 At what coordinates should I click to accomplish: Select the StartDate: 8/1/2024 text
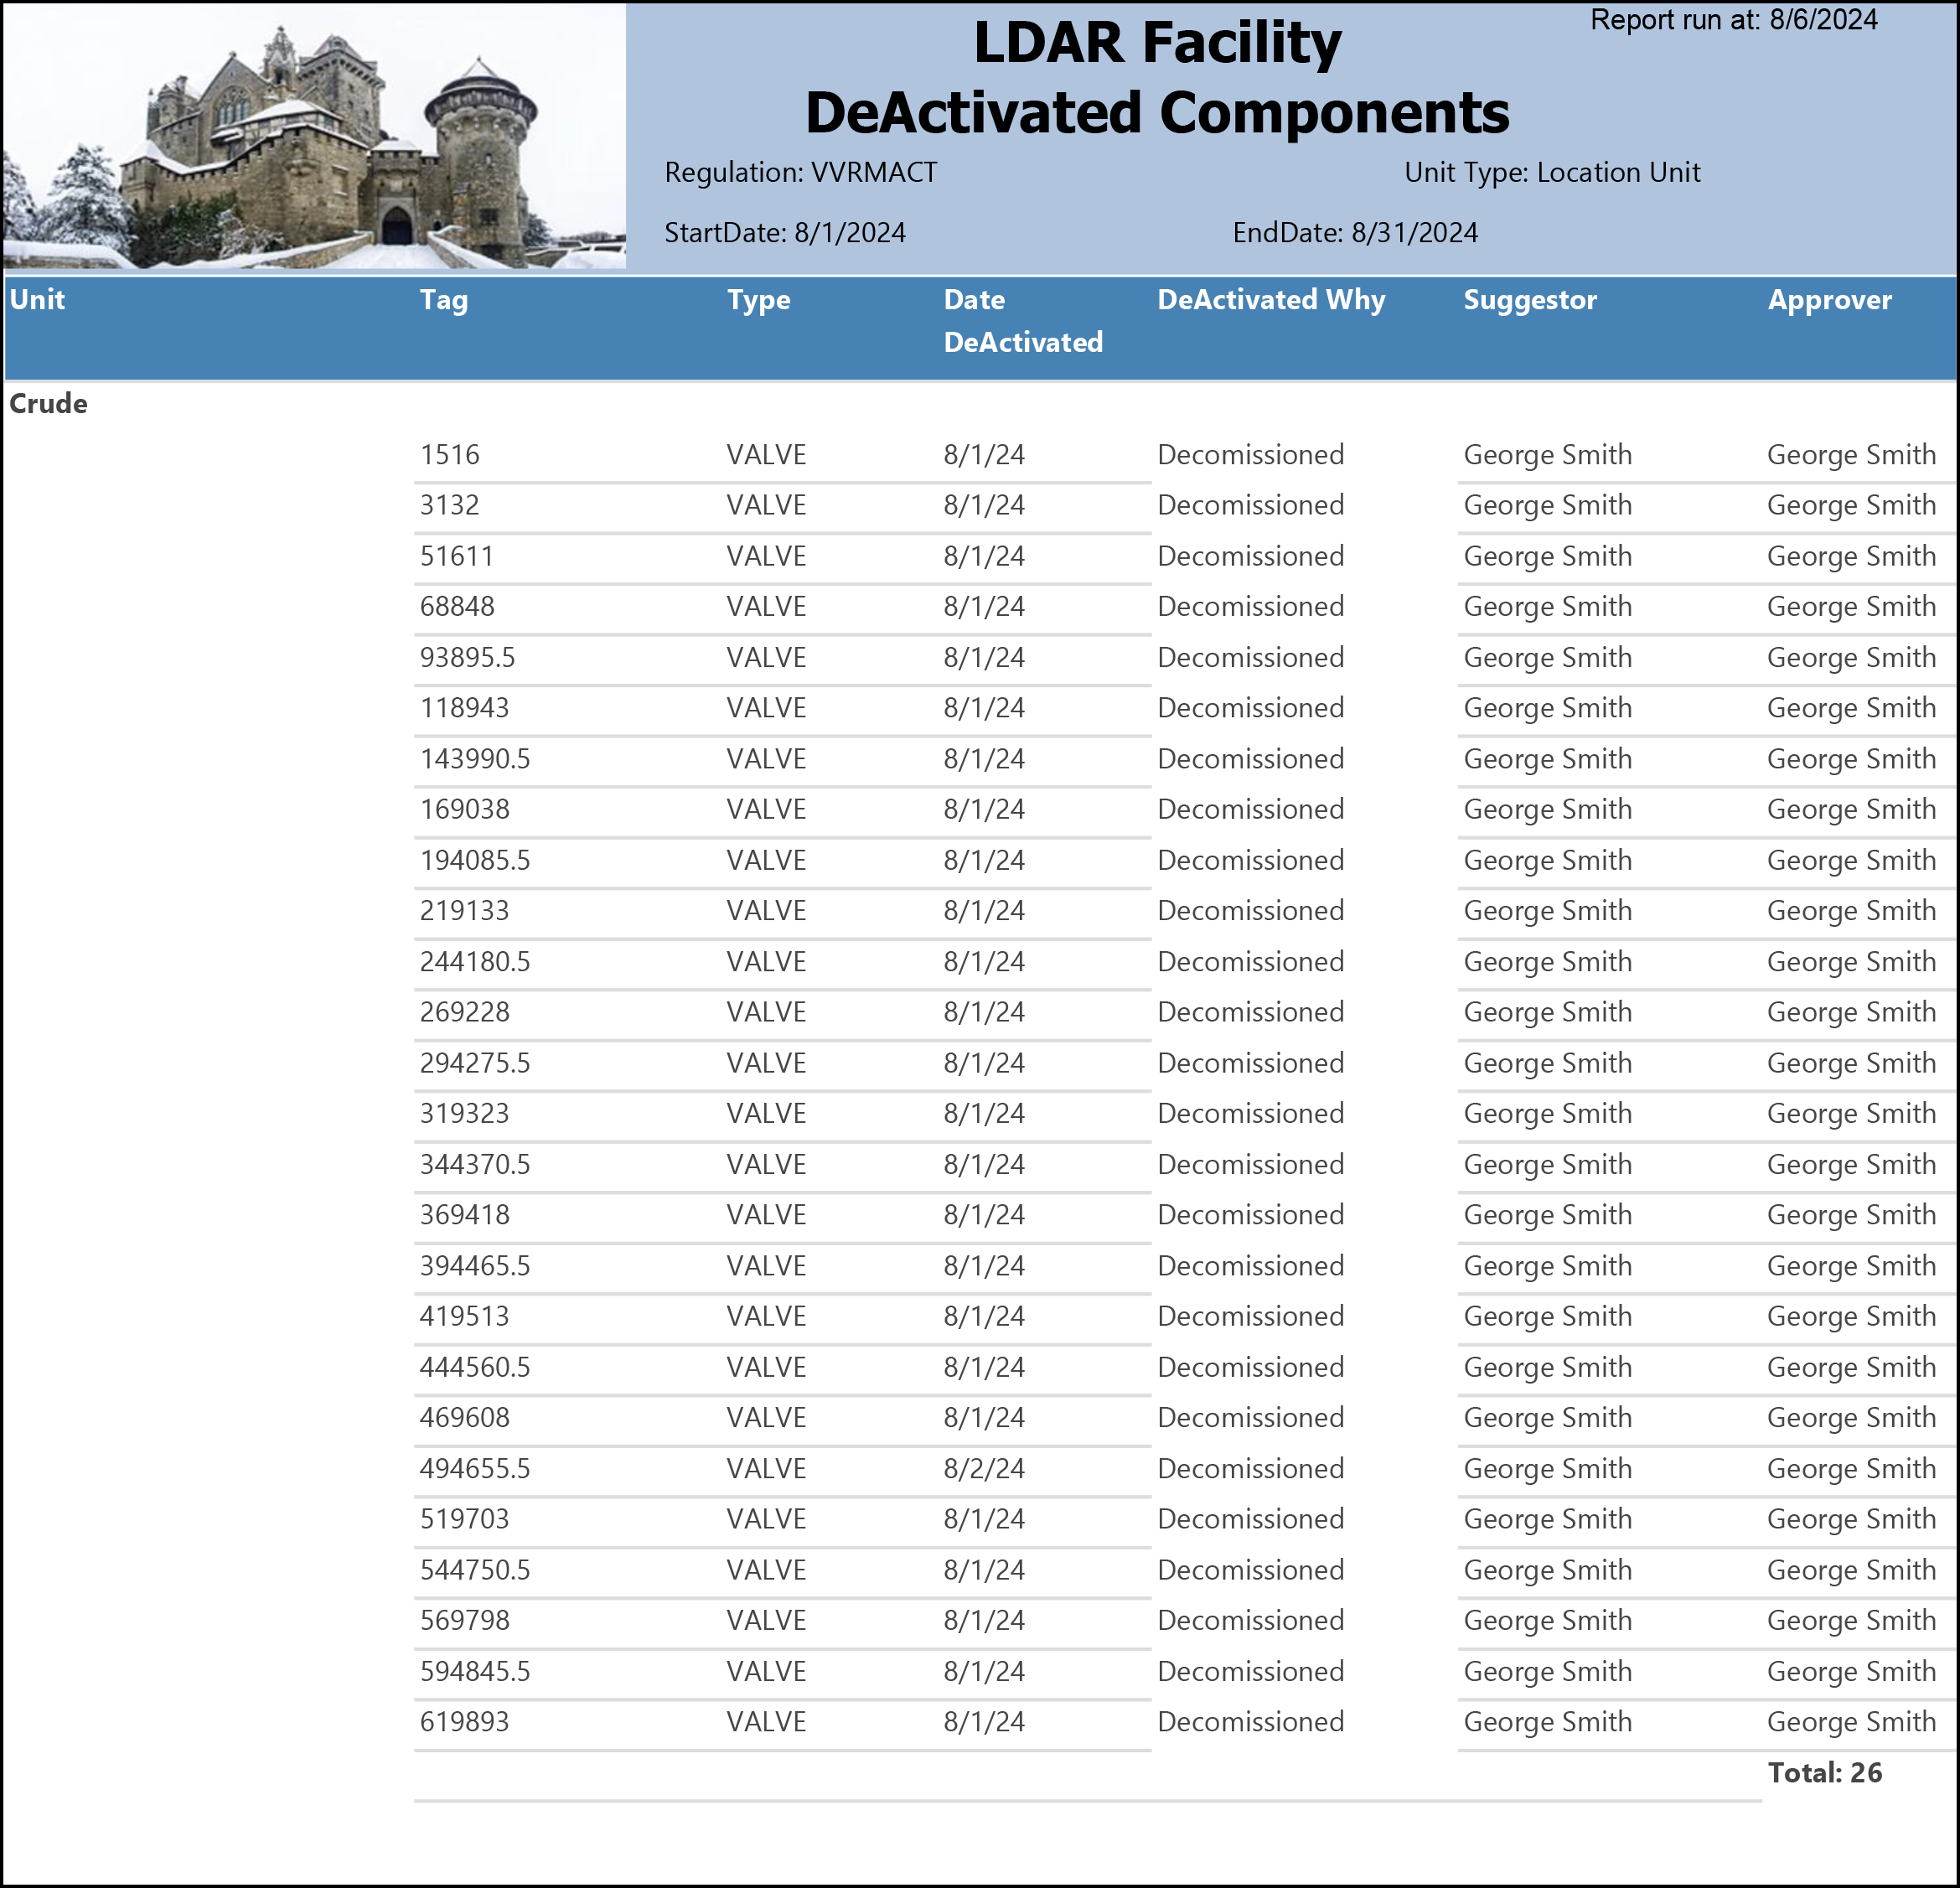[785, 233]
